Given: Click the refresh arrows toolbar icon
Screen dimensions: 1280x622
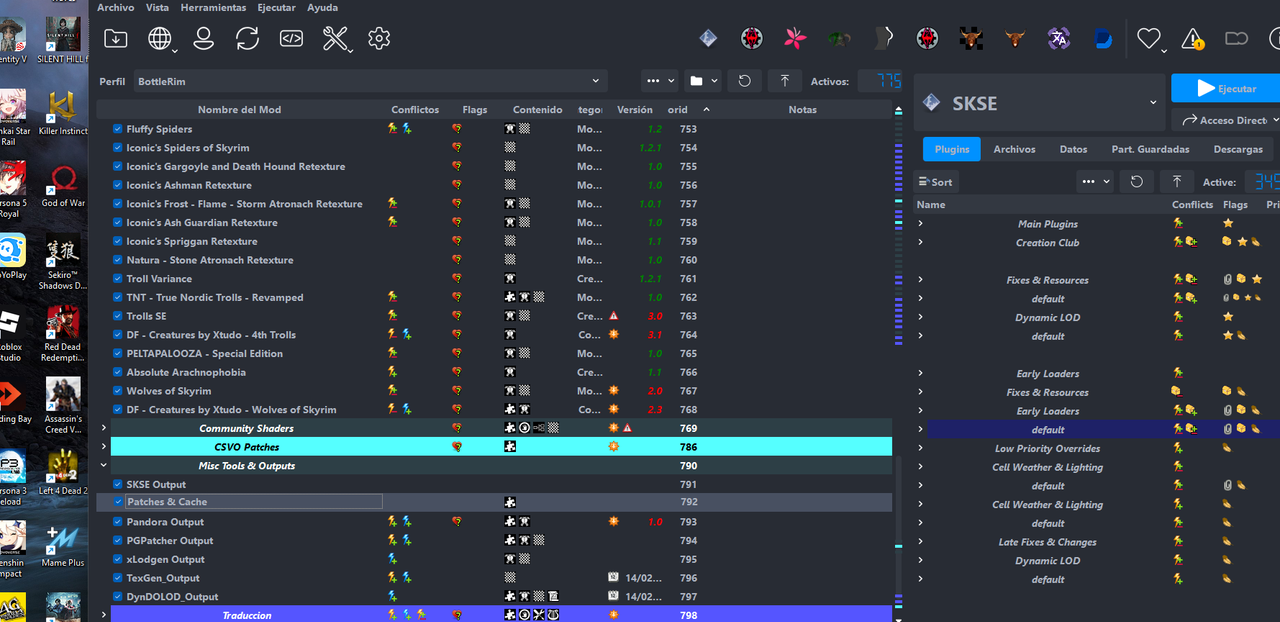Looking at the screenshot, I should (247, 39).
